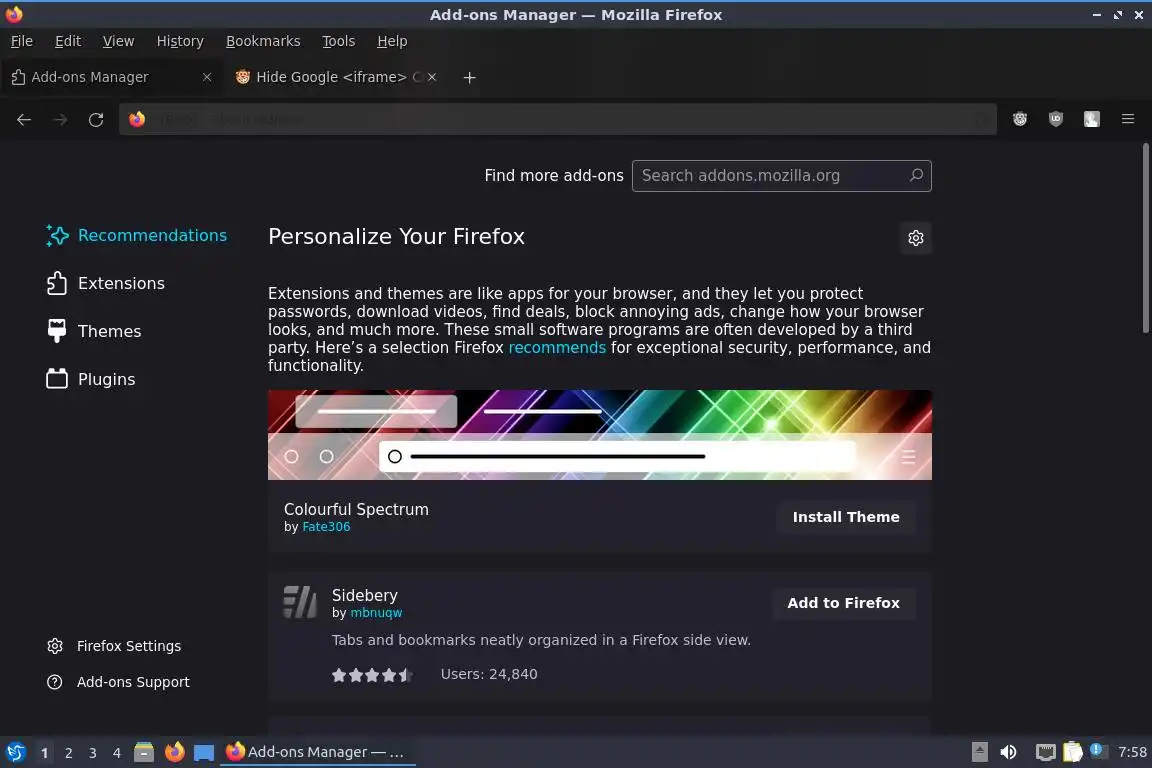Open the View menu
Image resolution: width=1152 pixels, height=768 pixels.
118,41
